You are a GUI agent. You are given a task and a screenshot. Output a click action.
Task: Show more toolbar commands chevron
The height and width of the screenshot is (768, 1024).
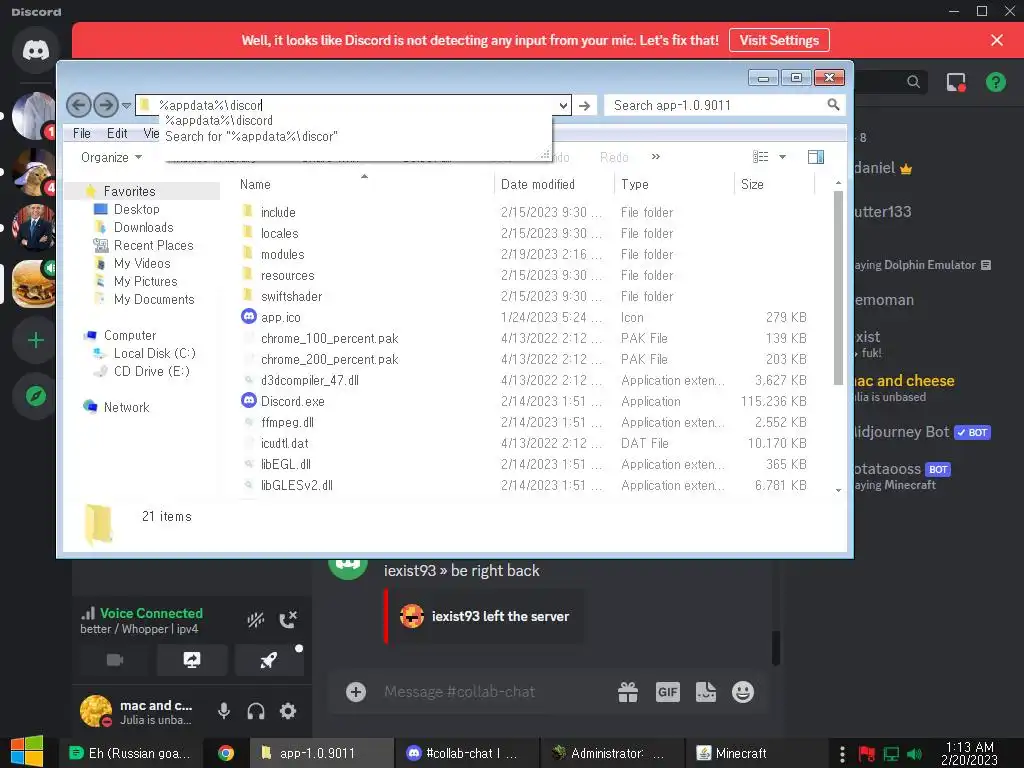[x=656, y=157]
